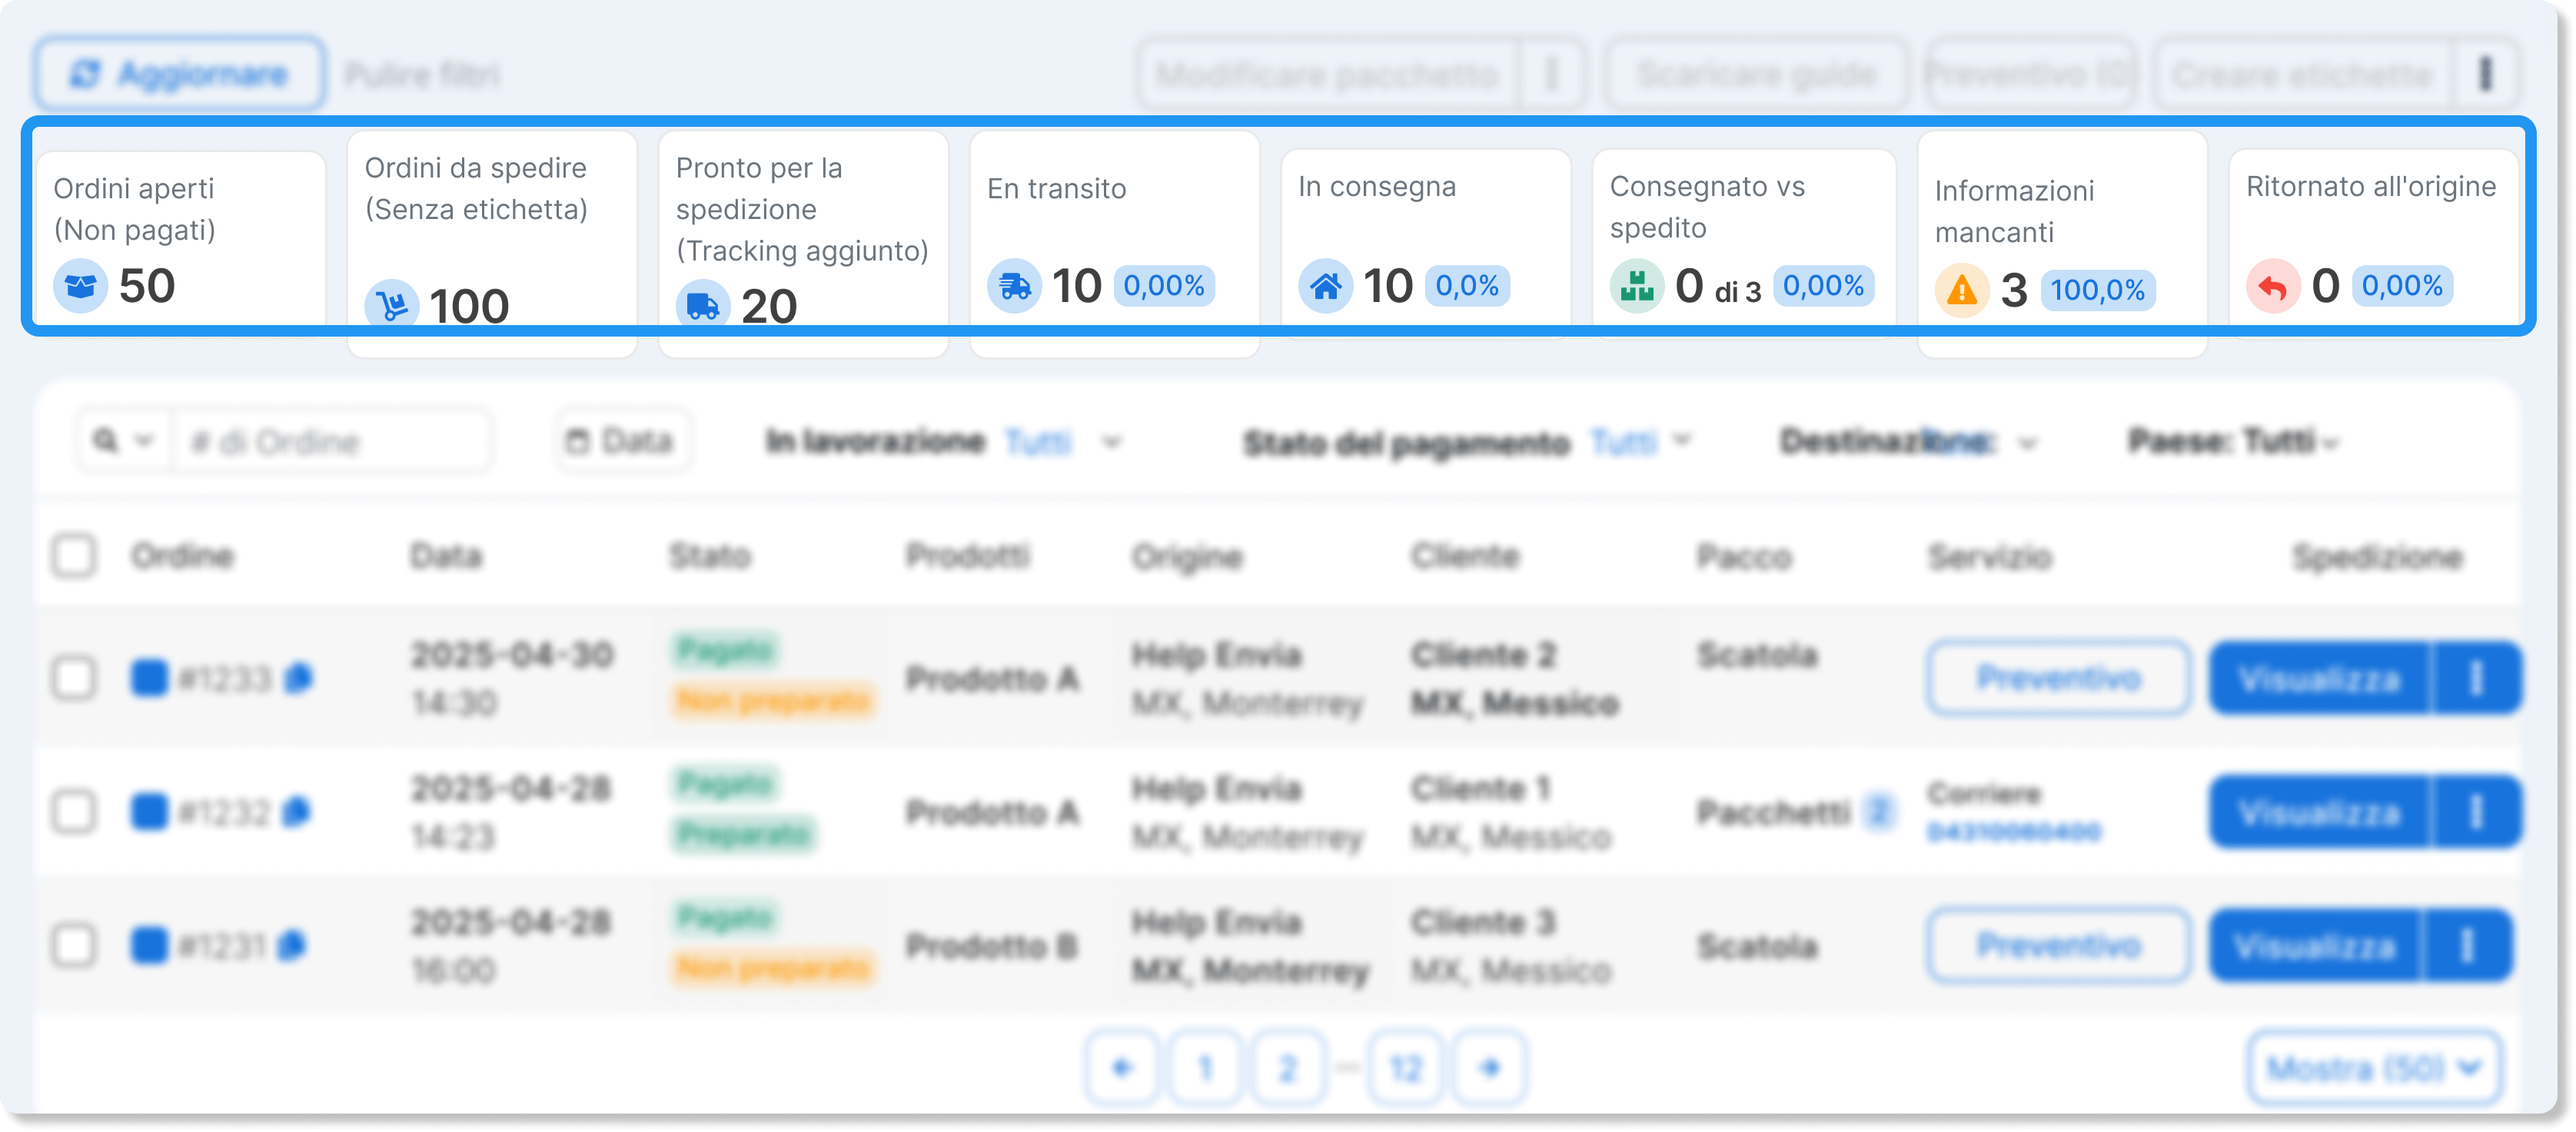Go to page 12 in pagination

[1405, 1068]
